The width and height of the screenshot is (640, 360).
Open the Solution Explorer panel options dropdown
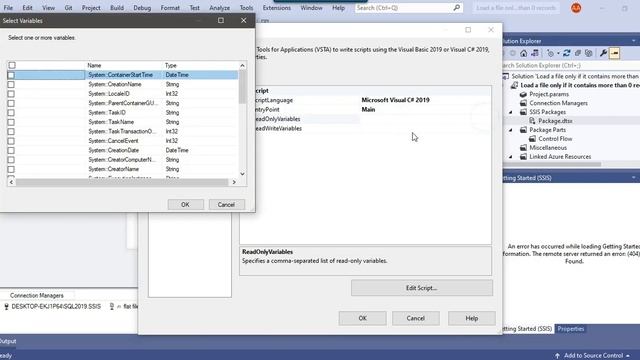[633, 41]
